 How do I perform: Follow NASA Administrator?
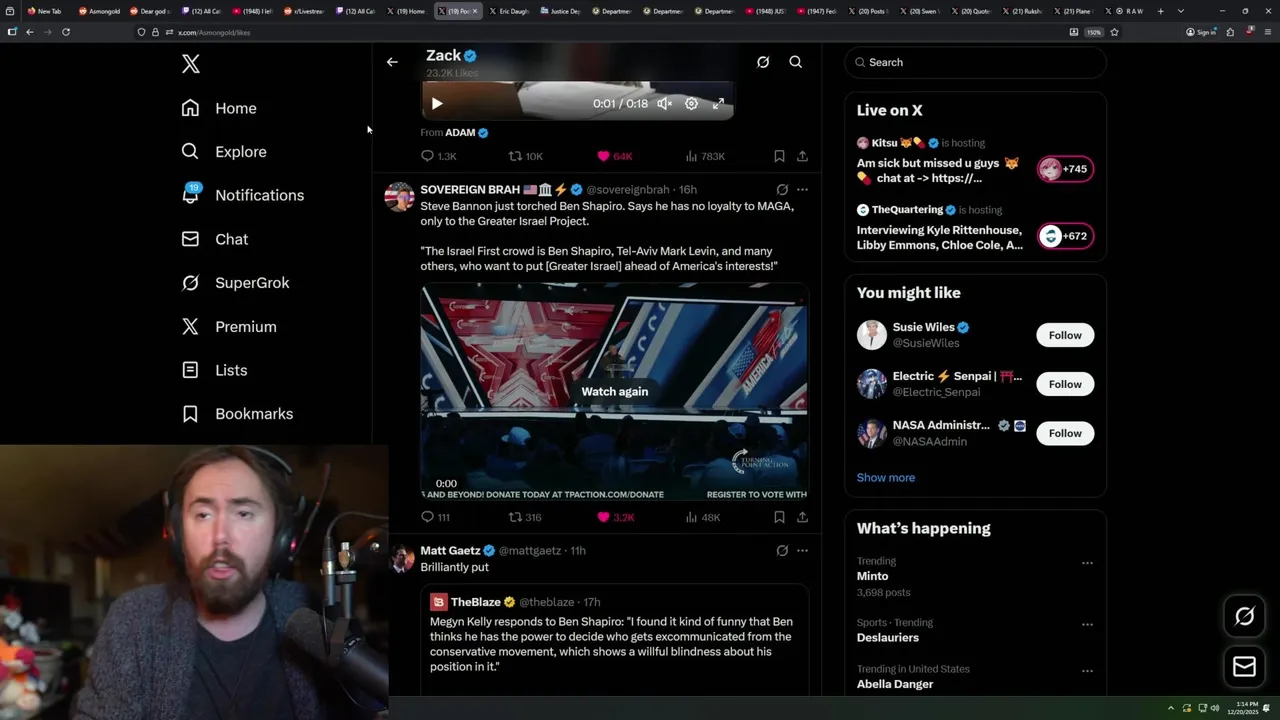pos(1065,433)
